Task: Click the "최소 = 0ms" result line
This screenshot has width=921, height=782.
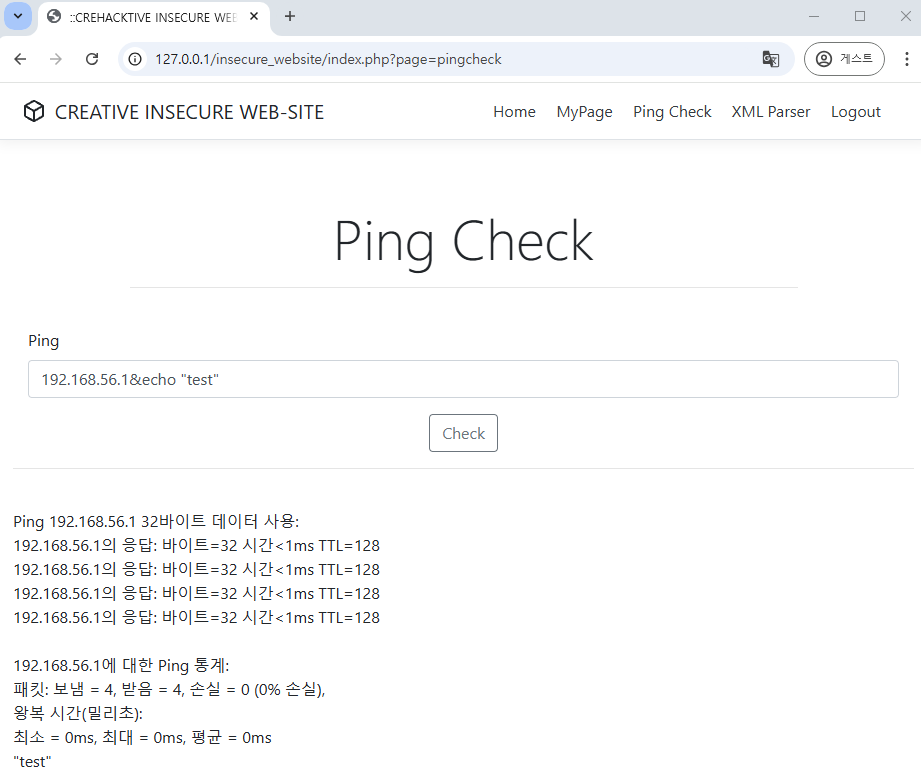Action: 142,737
